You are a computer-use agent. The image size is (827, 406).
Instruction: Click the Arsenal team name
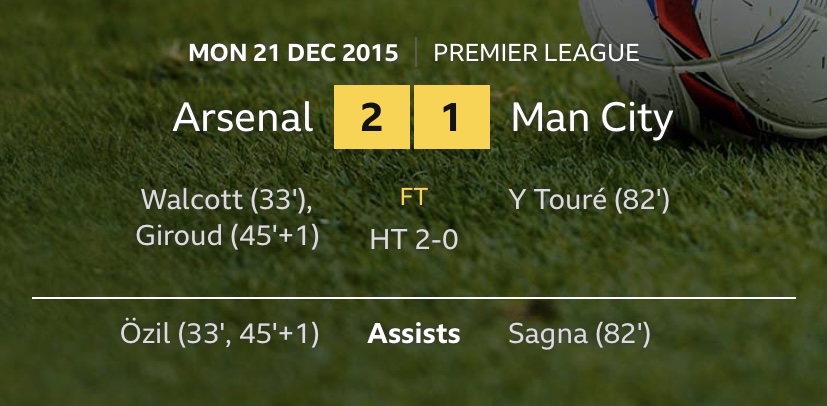coord(243,117)
